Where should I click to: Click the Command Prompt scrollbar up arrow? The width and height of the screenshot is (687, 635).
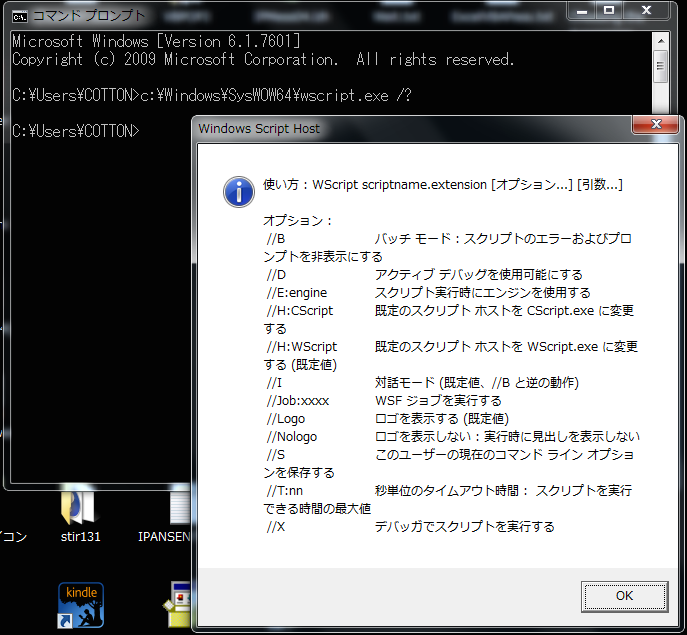pyautogui.click(x=661, y=41)
